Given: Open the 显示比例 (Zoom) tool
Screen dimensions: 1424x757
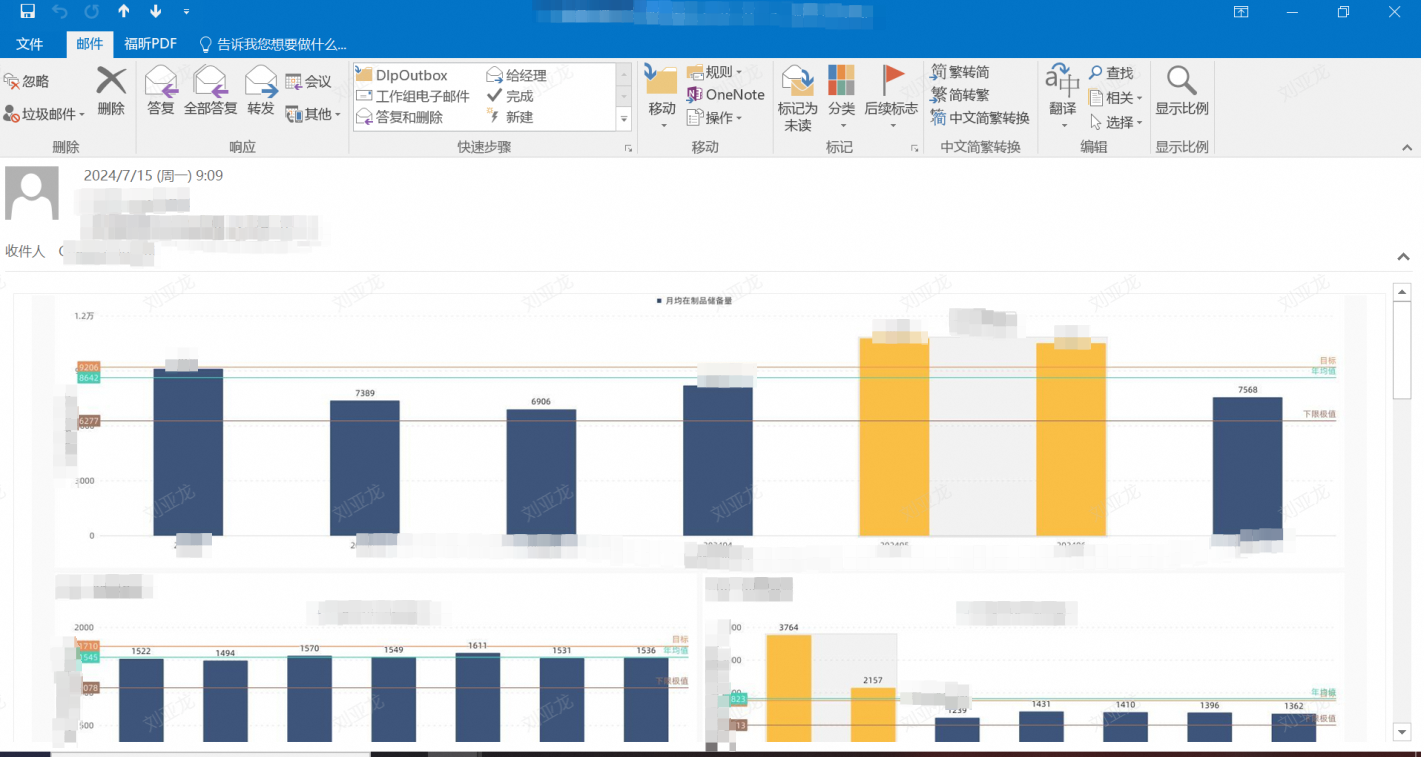Looking at the screenshot, I should [1182, 92].
